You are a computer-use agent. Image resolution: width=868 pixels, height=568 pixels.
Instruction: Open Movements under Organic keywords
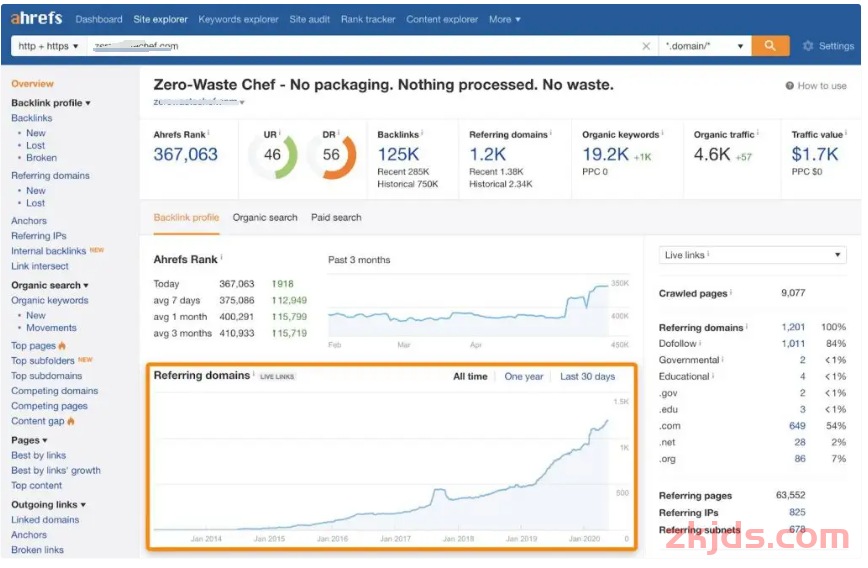51,329
